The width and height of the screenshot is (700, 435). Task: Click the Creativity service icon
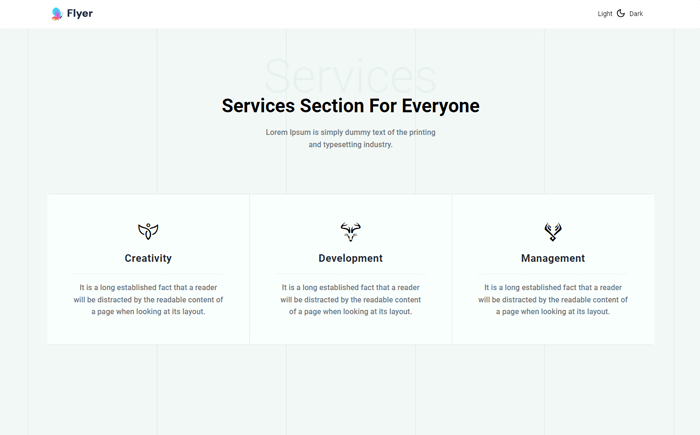click(148, 231)
